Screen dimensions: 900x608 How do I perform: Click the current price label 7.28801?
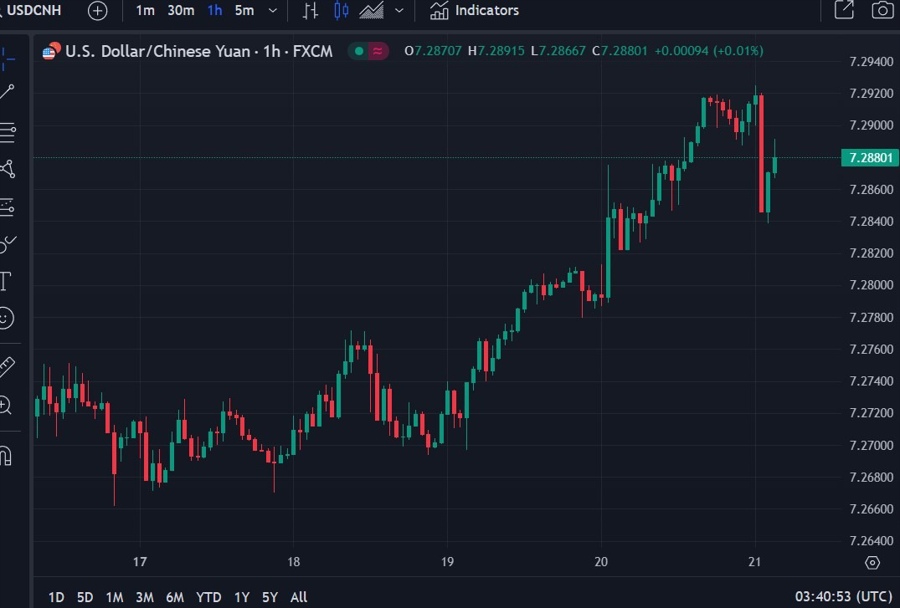point(870,157)
